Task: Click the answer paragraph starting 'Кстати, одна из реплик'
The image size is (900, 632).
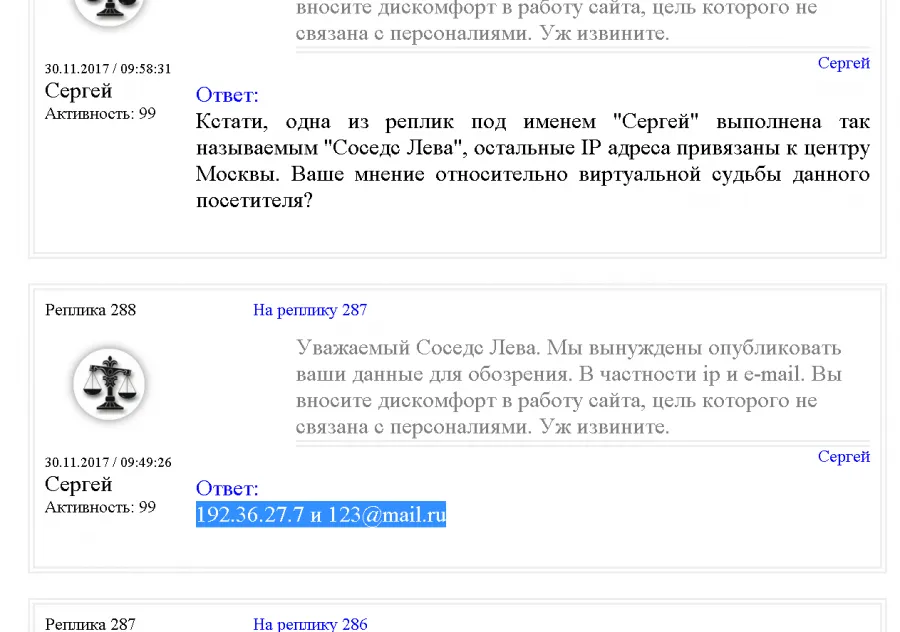Action: pyautogui.click(x=533, y=161)
